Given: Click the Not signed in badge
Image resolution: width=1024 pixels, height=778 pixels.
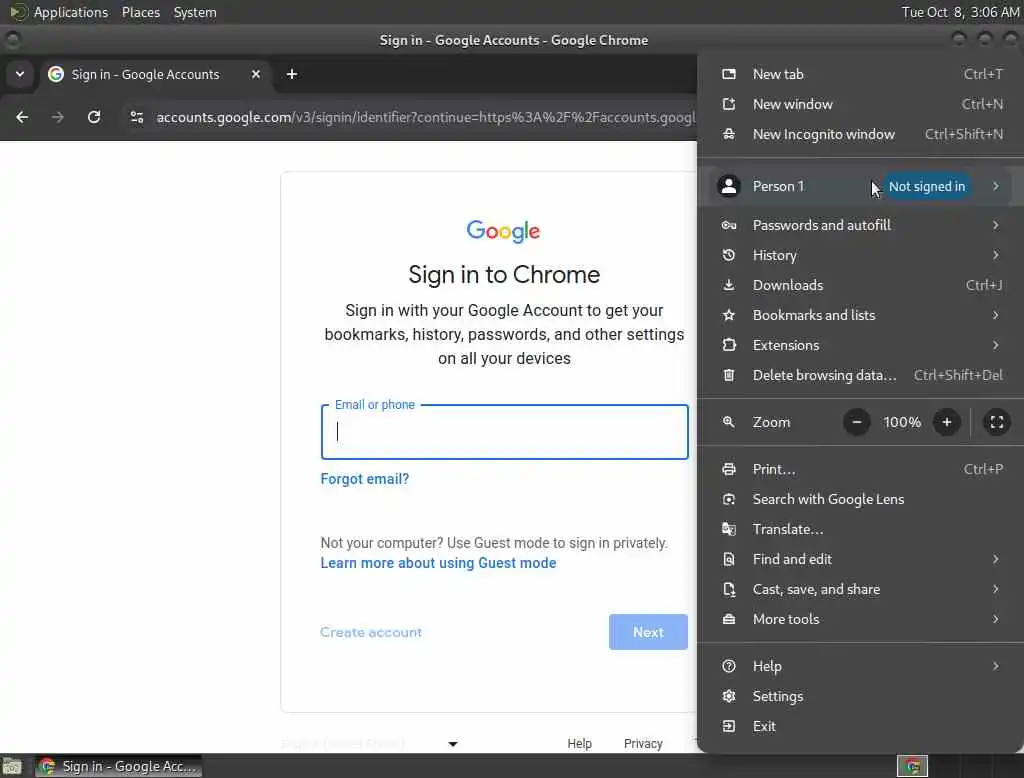Looking at the screenshot, I should pyautogui.click(x=926, y=186).
